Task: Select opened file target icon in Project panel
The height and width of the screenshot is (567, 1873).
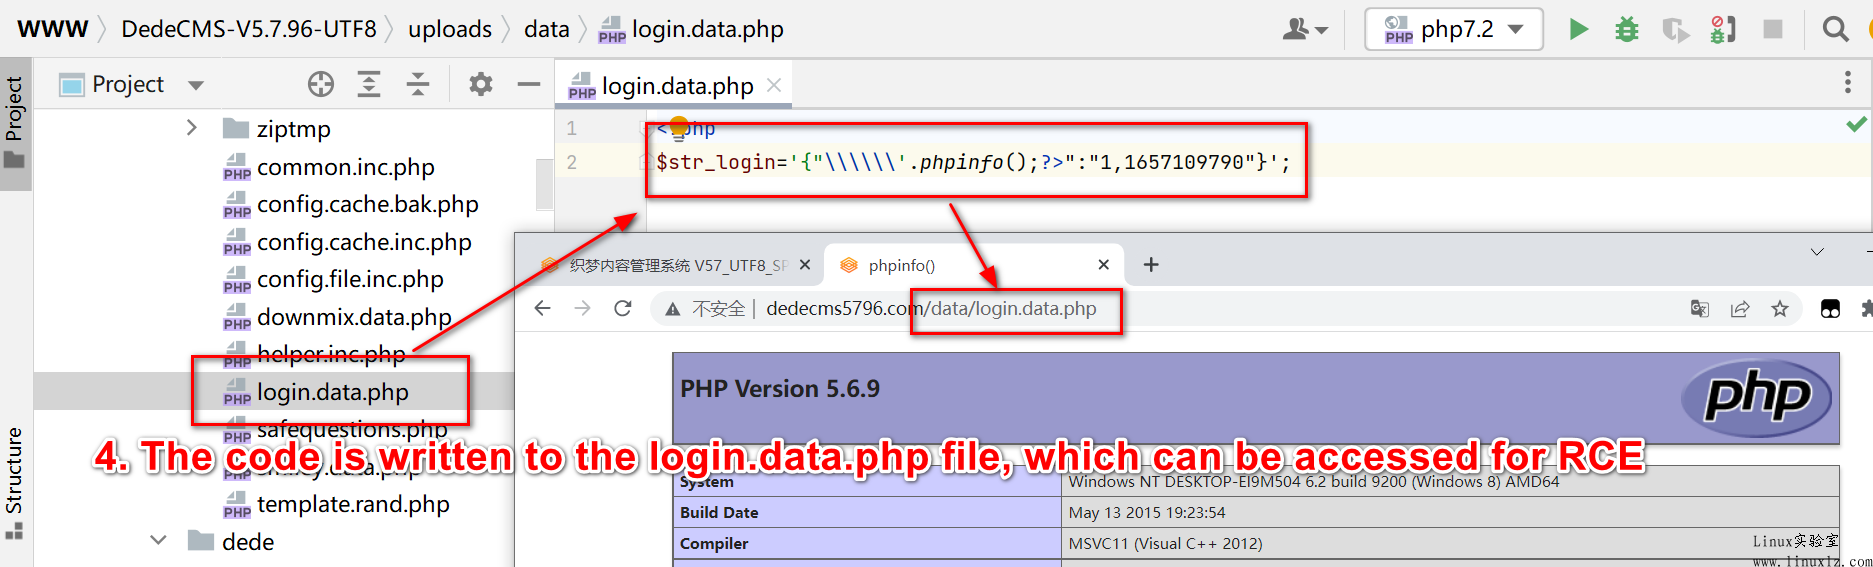Action: (321, 84)
